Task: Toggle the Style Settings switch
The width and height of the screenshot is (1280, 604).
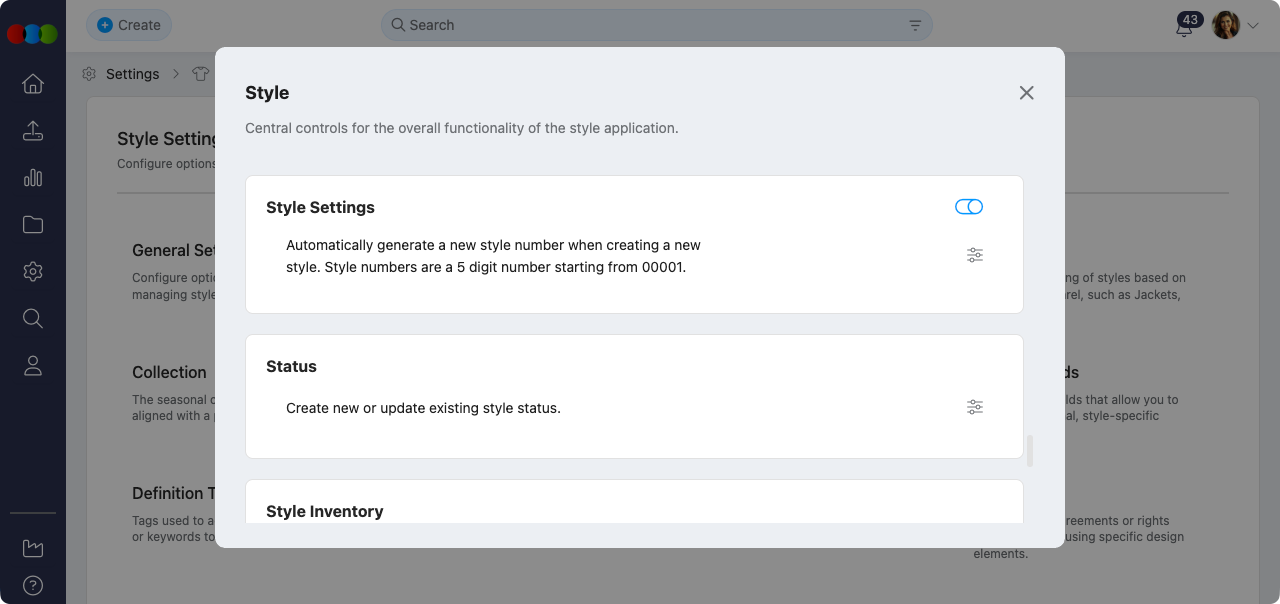Action: coord(969,207)
